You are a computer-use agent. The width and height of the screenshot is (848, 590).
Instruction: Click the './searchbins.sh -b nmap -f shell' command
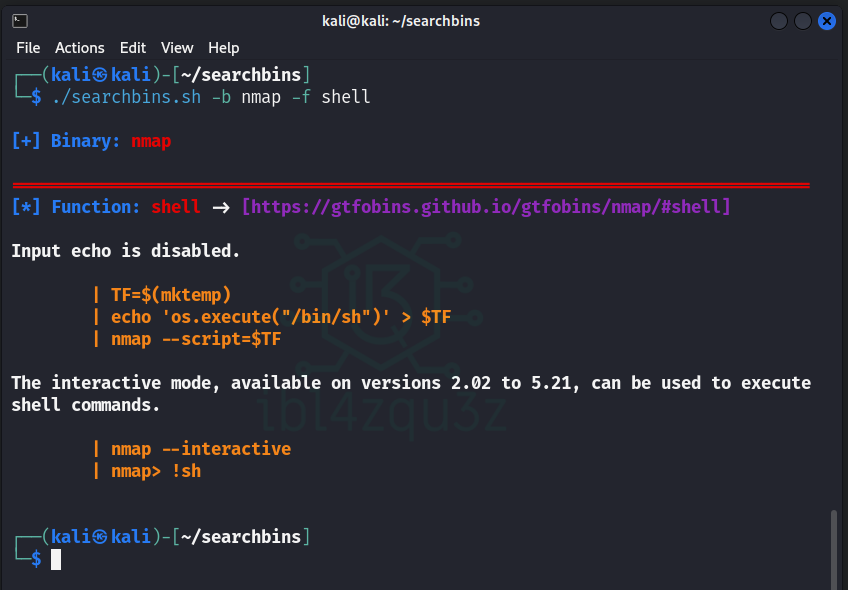(x=211, y=97)
